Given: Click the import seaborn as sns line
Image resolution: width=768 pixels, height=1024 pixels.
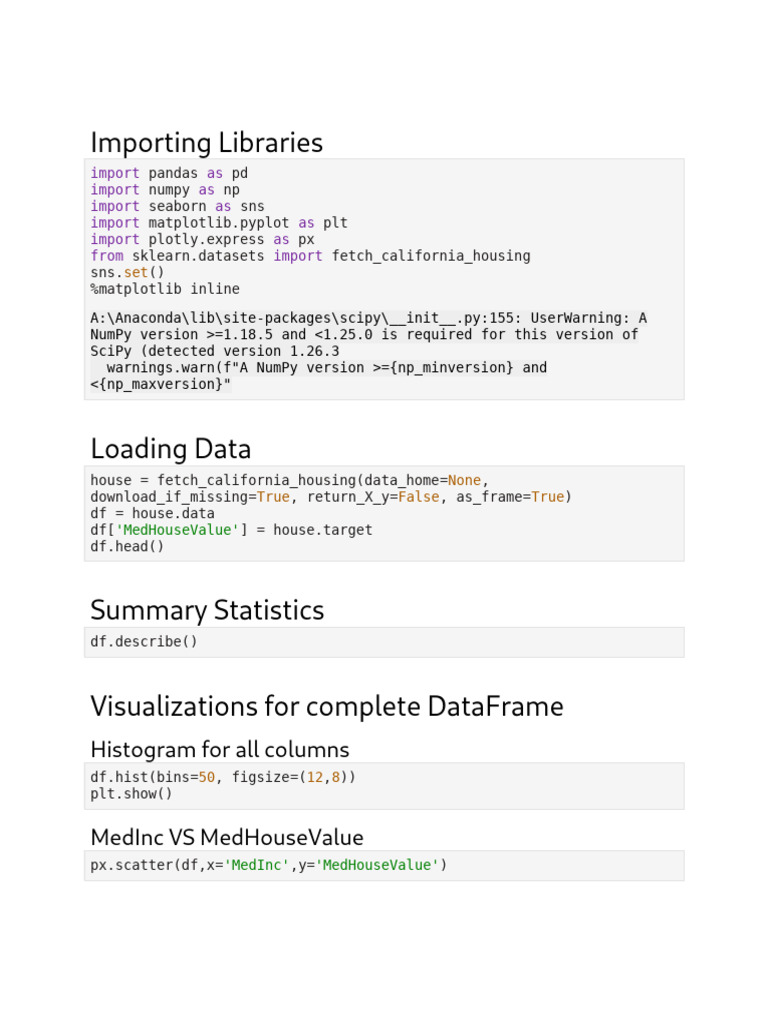Looking at the screenshot, I should click(x=177, y=206).
